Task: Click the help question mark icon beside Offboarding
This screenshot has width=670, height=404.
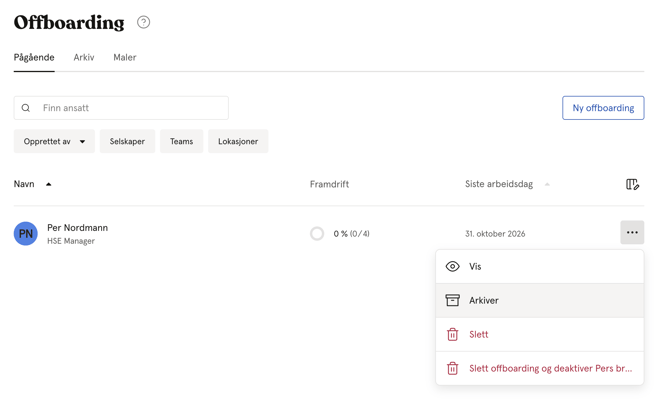Action: coord(144,22)
